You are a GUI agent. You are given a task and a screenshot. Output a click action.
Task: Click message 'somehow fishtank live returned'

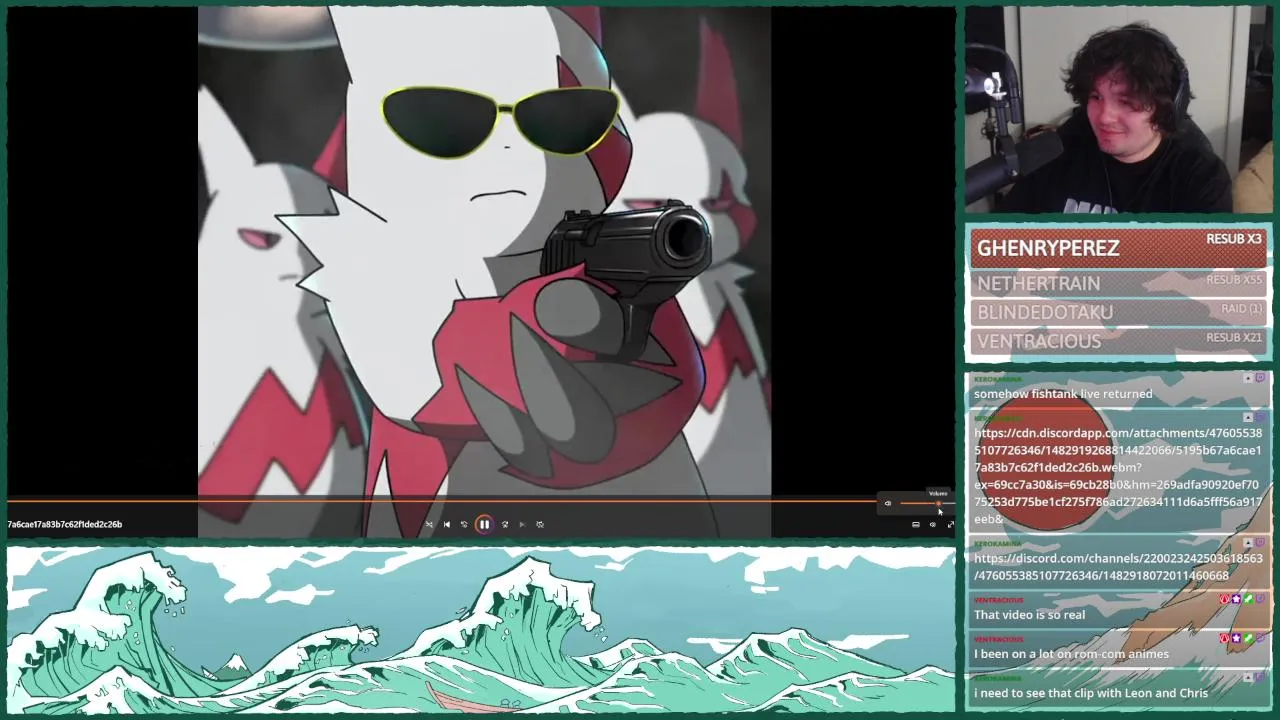tap(1063, 394)
